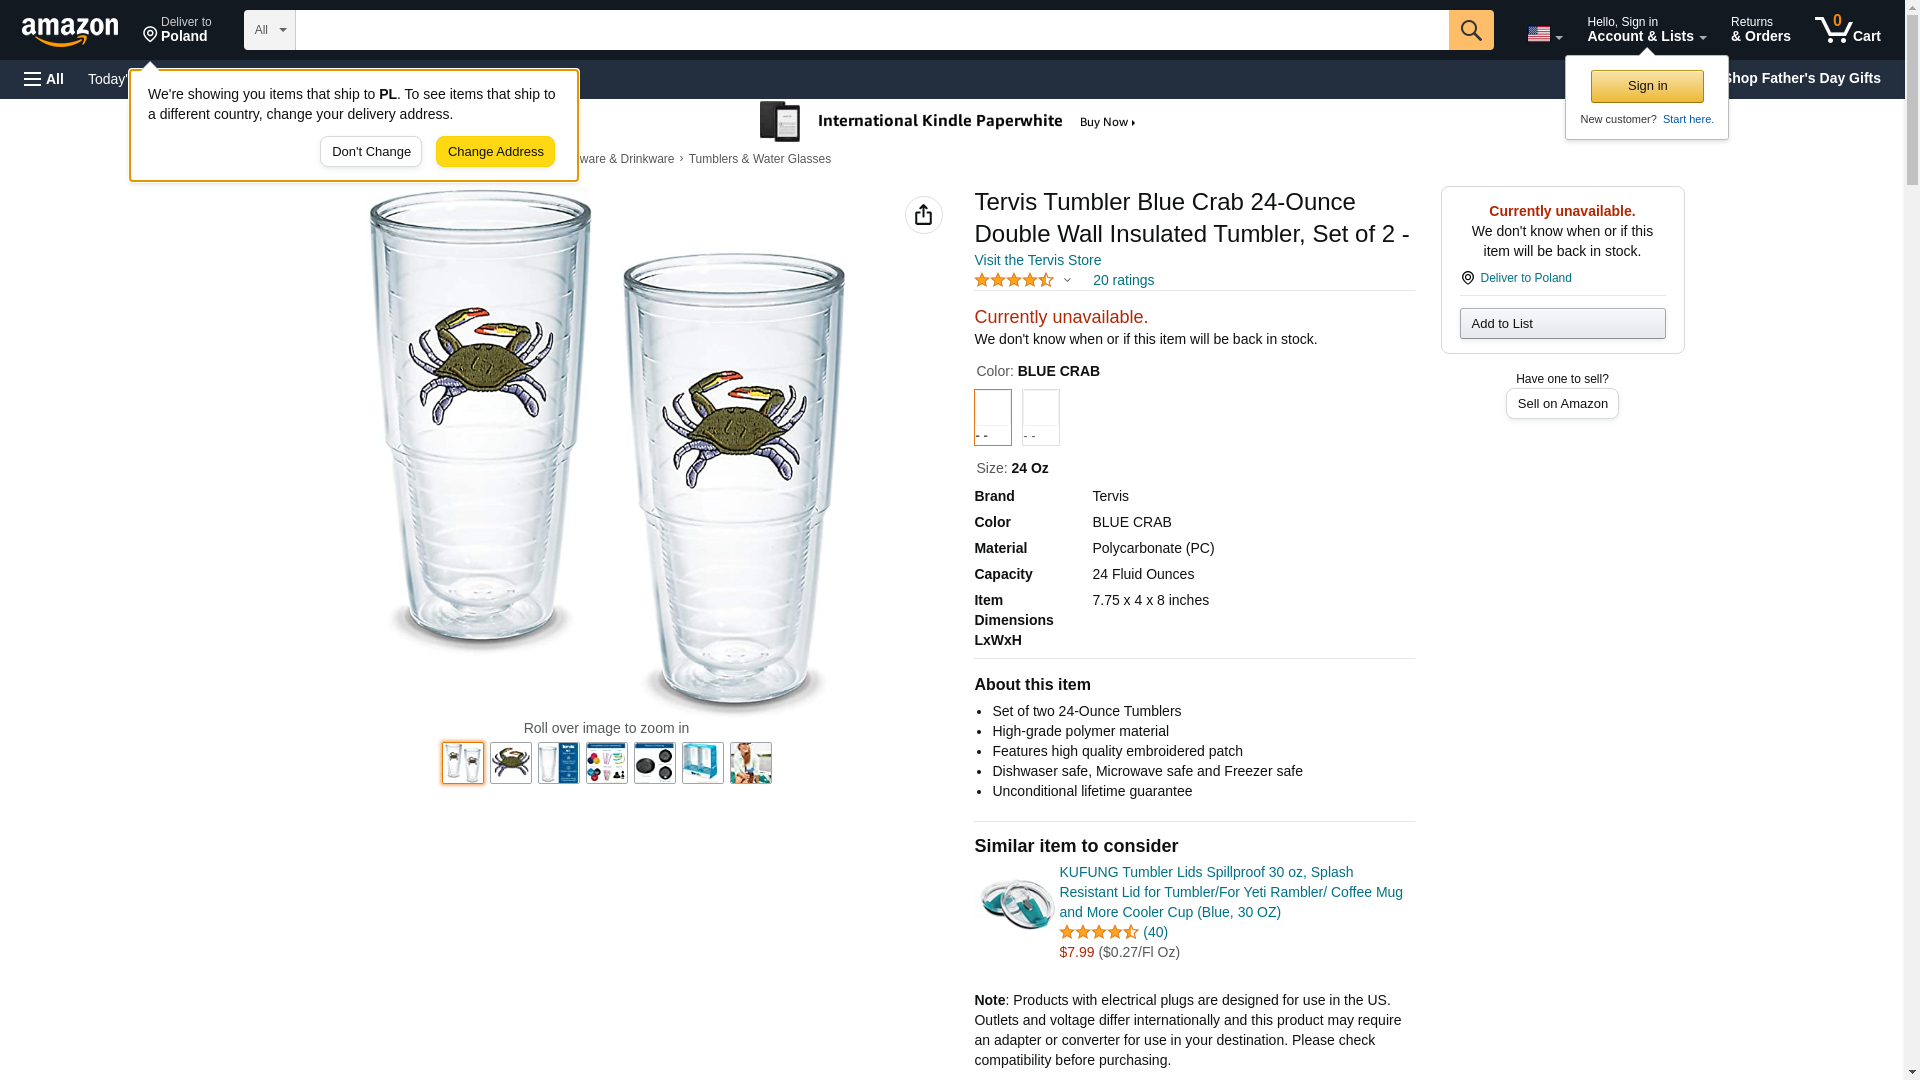Click the magnifying glass search button
The width and height of the screenshot is (1920, 1080).
(x=1470, y=30)
